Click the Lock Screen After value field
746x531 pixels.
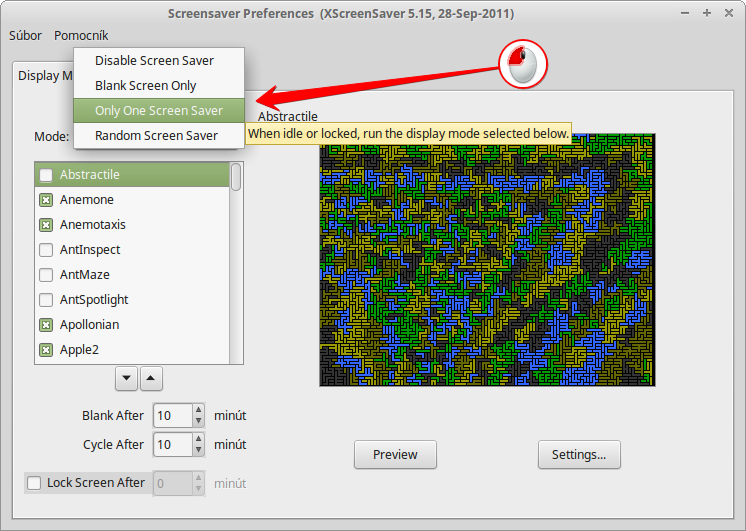pyautogui.click(x=173, y=483)
